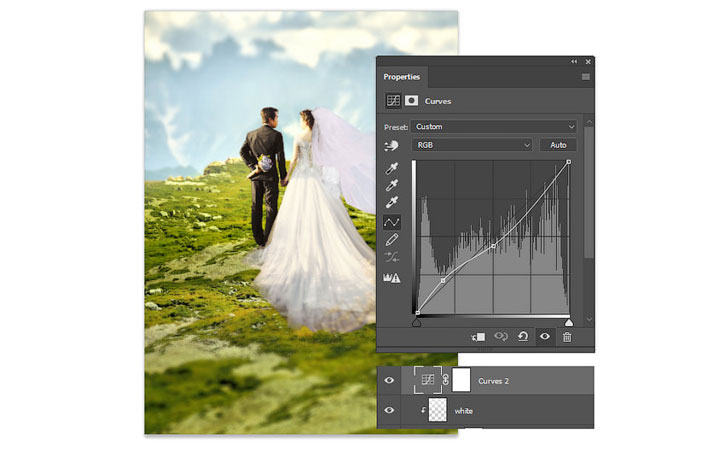Viewport: 725px width, 450px height.
Task: Select the white layer thumbnail
Action: tap(437, 410)
